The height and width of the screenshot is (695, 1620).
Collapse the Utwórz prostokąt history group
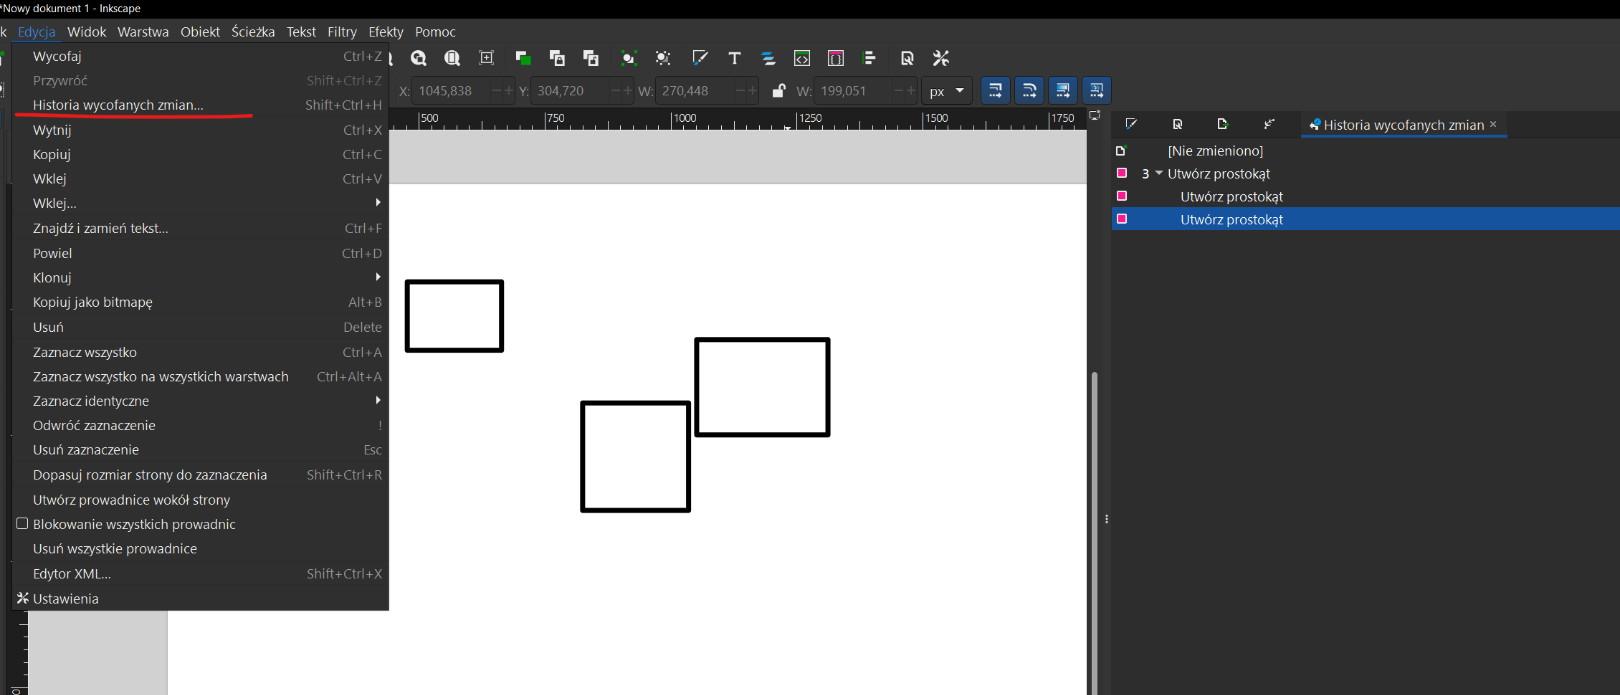[x=1159, y=174]
